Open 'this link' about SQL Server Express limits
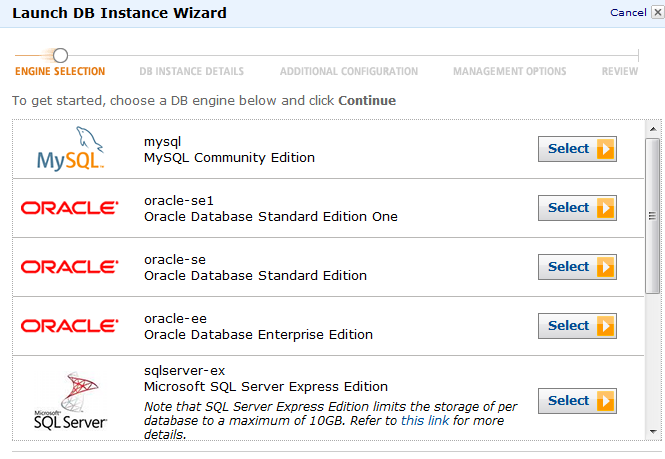This screenshot has height=459, width=665. 425,420
